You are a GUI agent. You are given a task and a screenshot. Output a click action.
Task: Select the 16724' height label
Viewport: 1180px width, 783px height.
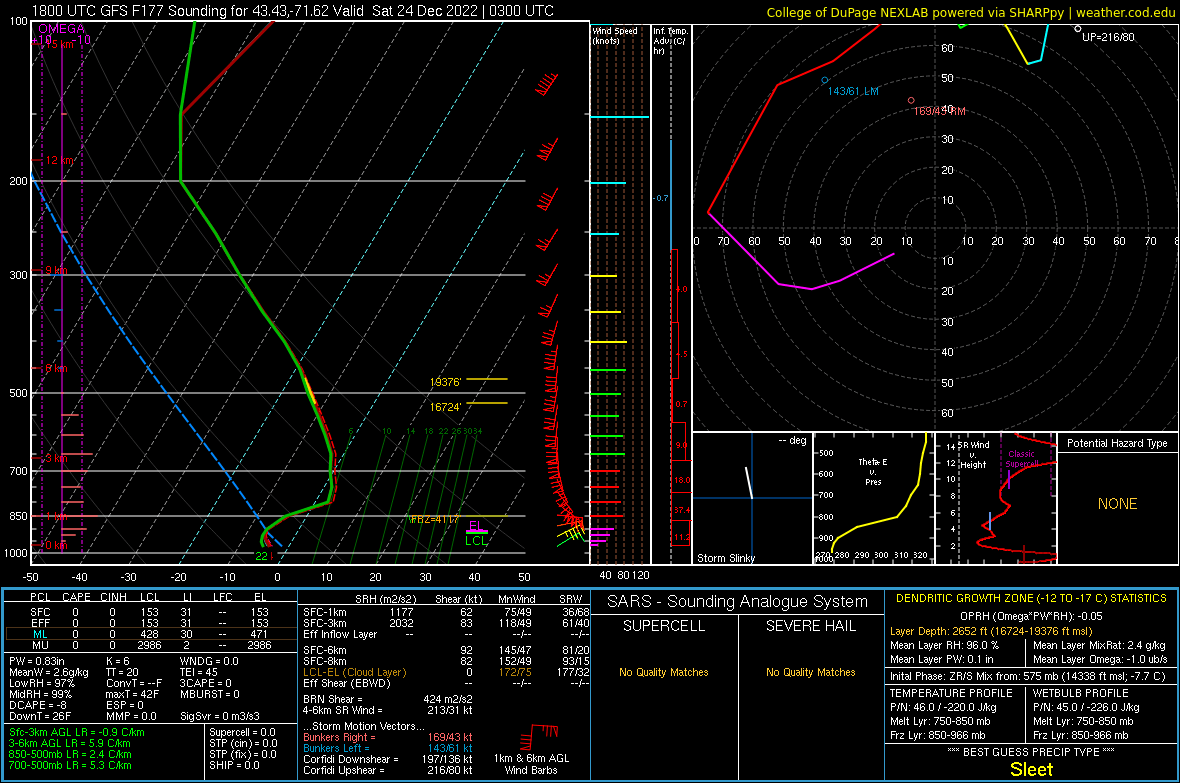click(x=446, y=407)
